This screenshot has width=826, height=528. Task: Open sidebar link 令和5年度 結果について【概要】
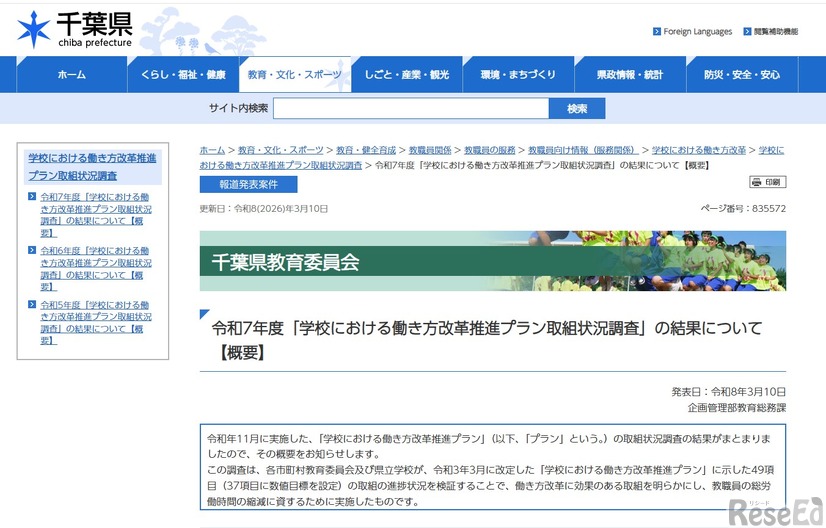click(96, 322)
